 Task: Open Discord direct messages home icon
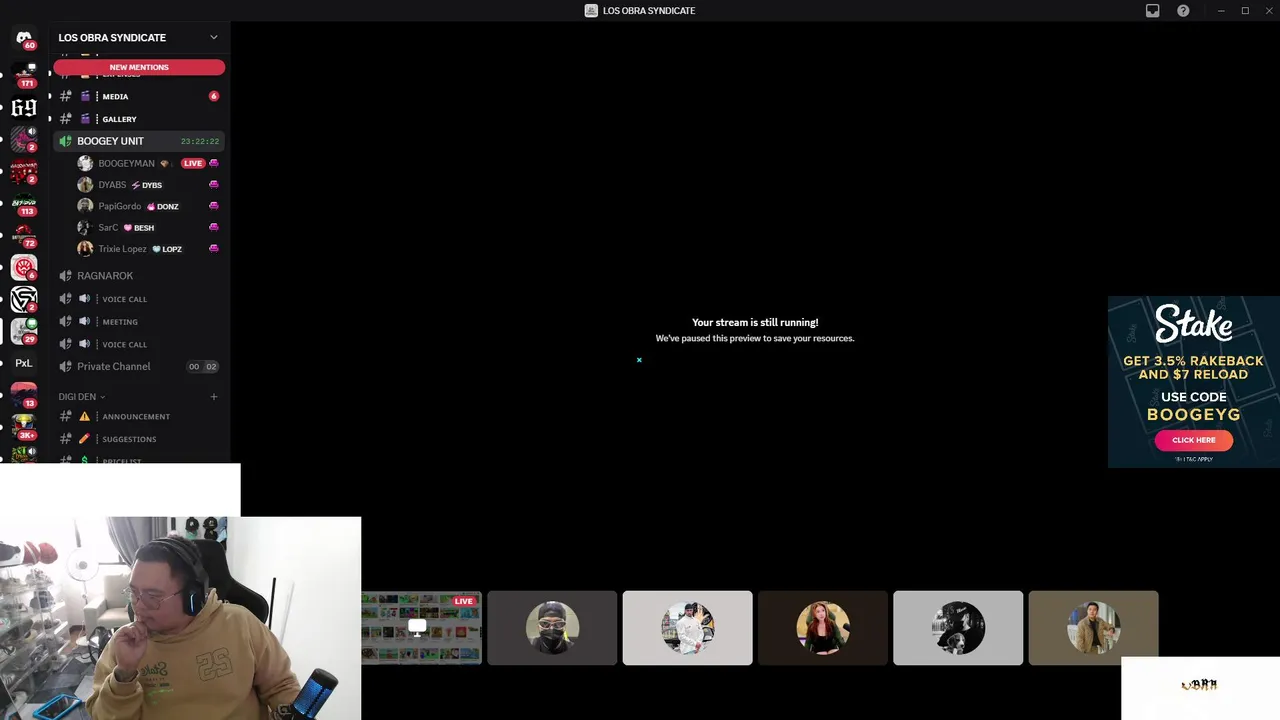tap(24, 38)
